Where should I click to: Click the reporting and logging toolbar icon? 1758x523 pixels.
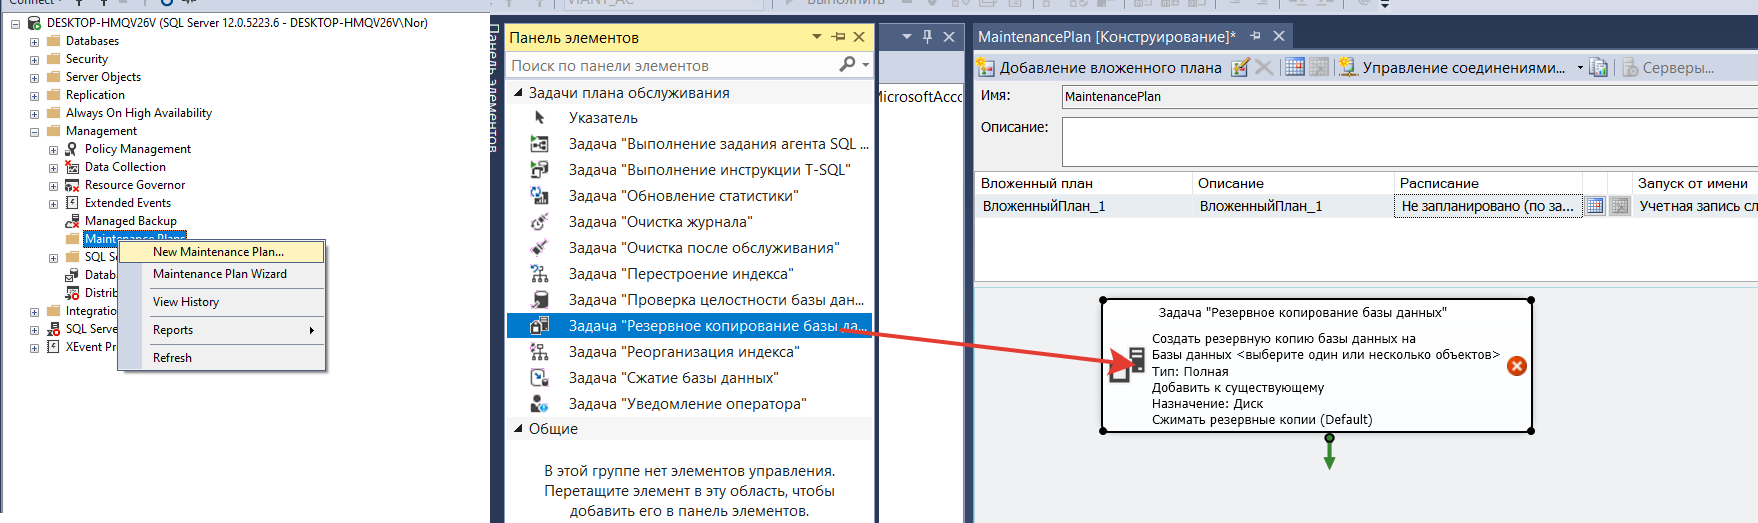1599,67
